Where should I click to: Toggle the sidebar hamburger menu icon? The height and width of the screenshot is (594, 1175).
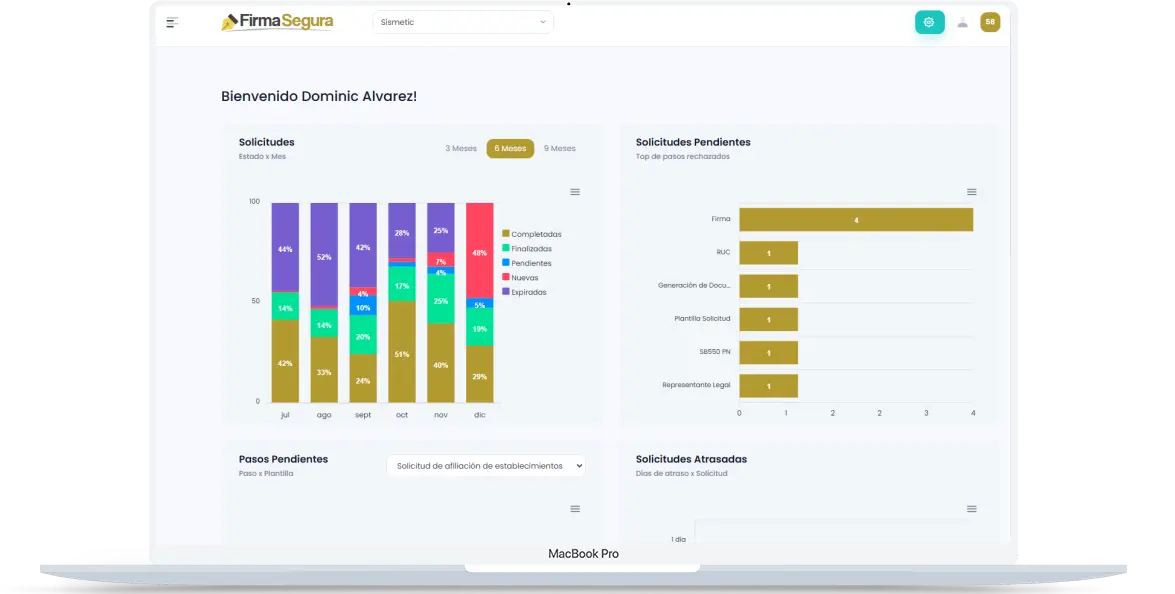click(x=172, y=22)
